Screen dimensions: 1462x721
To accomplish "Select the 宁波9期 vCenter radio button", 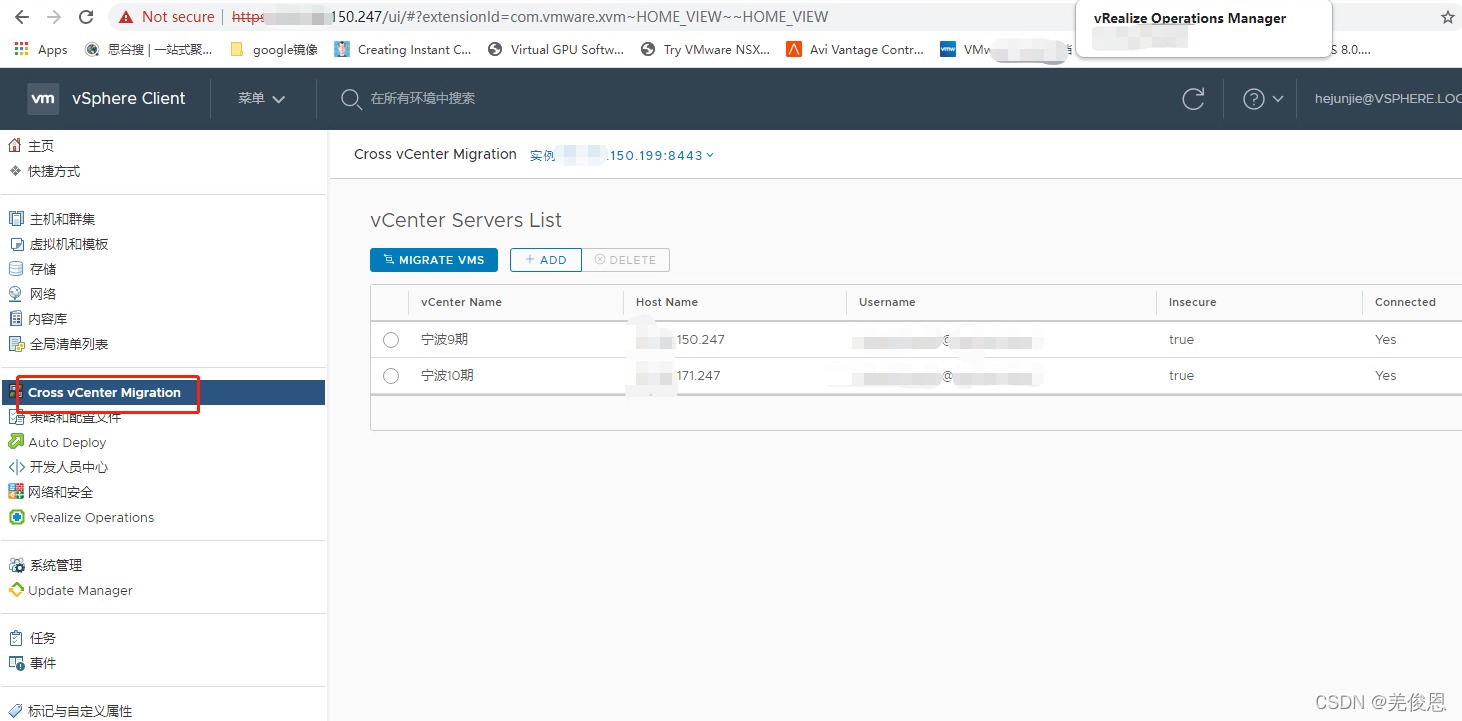I will point(391,340).
